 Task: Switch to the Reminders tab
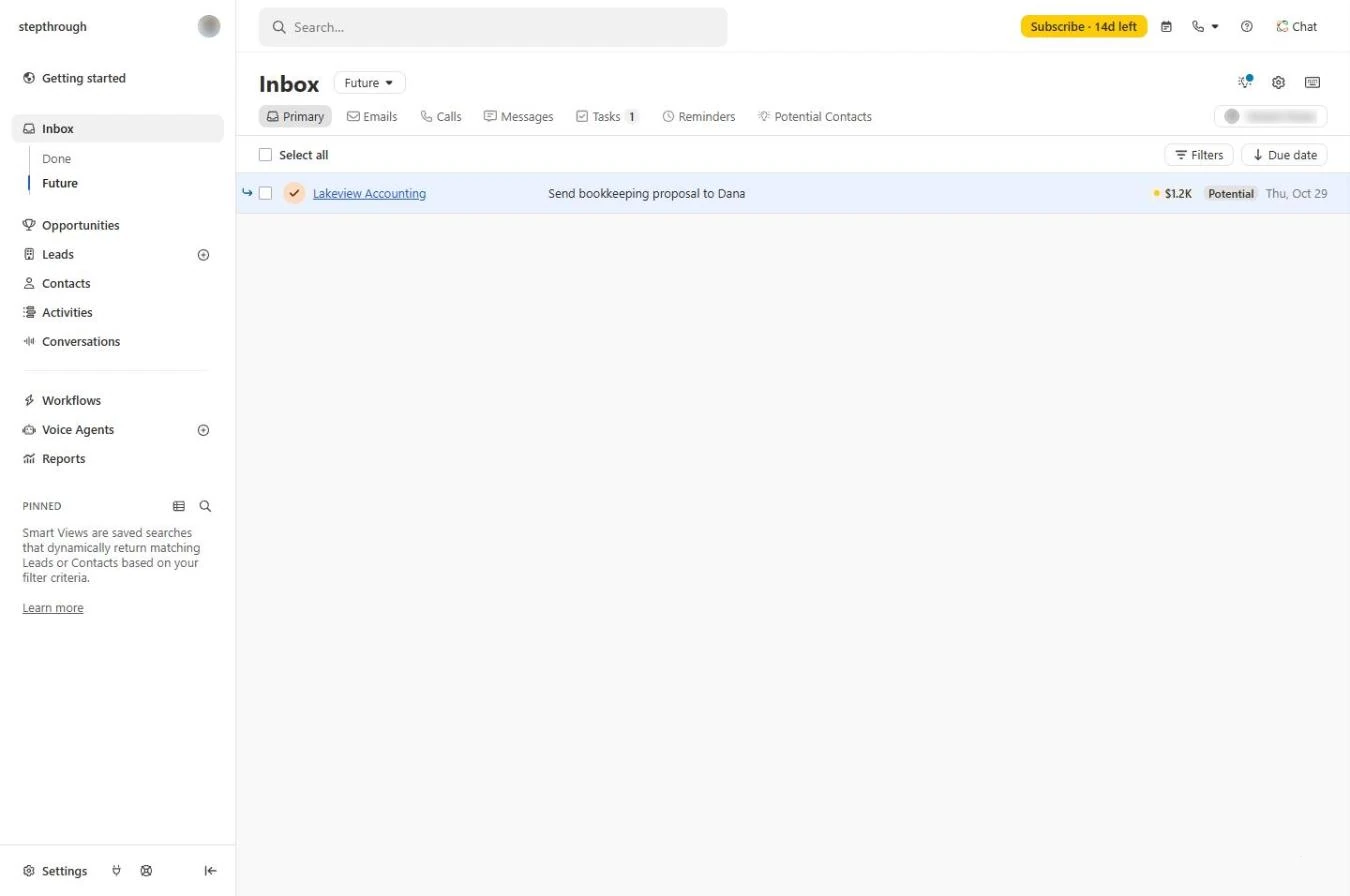click(x=699, y=117)
